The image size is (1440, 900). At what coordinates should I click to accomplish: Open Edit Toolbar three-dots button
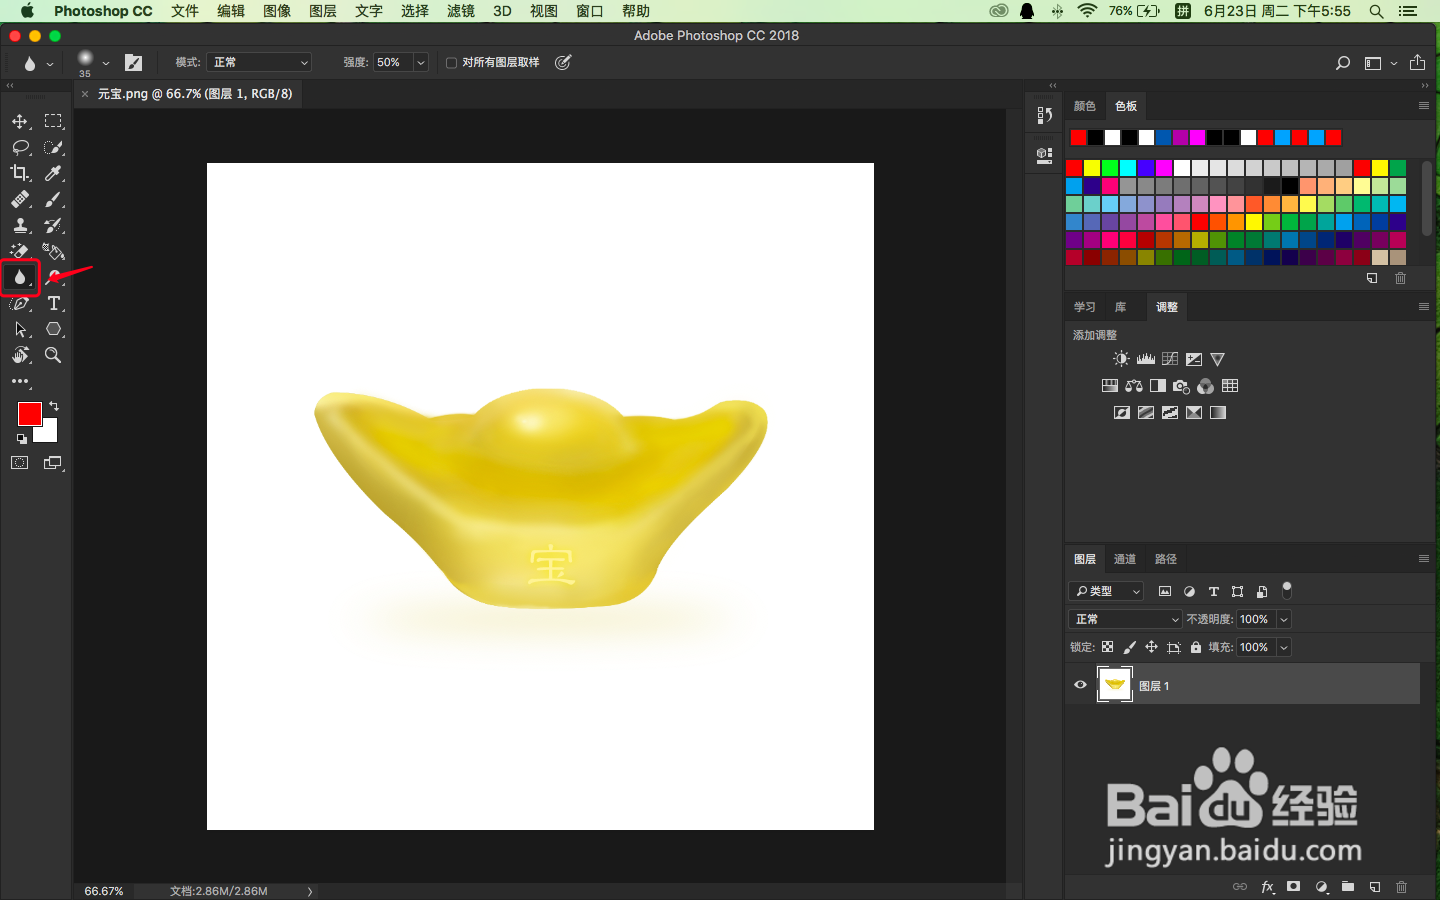20,381
